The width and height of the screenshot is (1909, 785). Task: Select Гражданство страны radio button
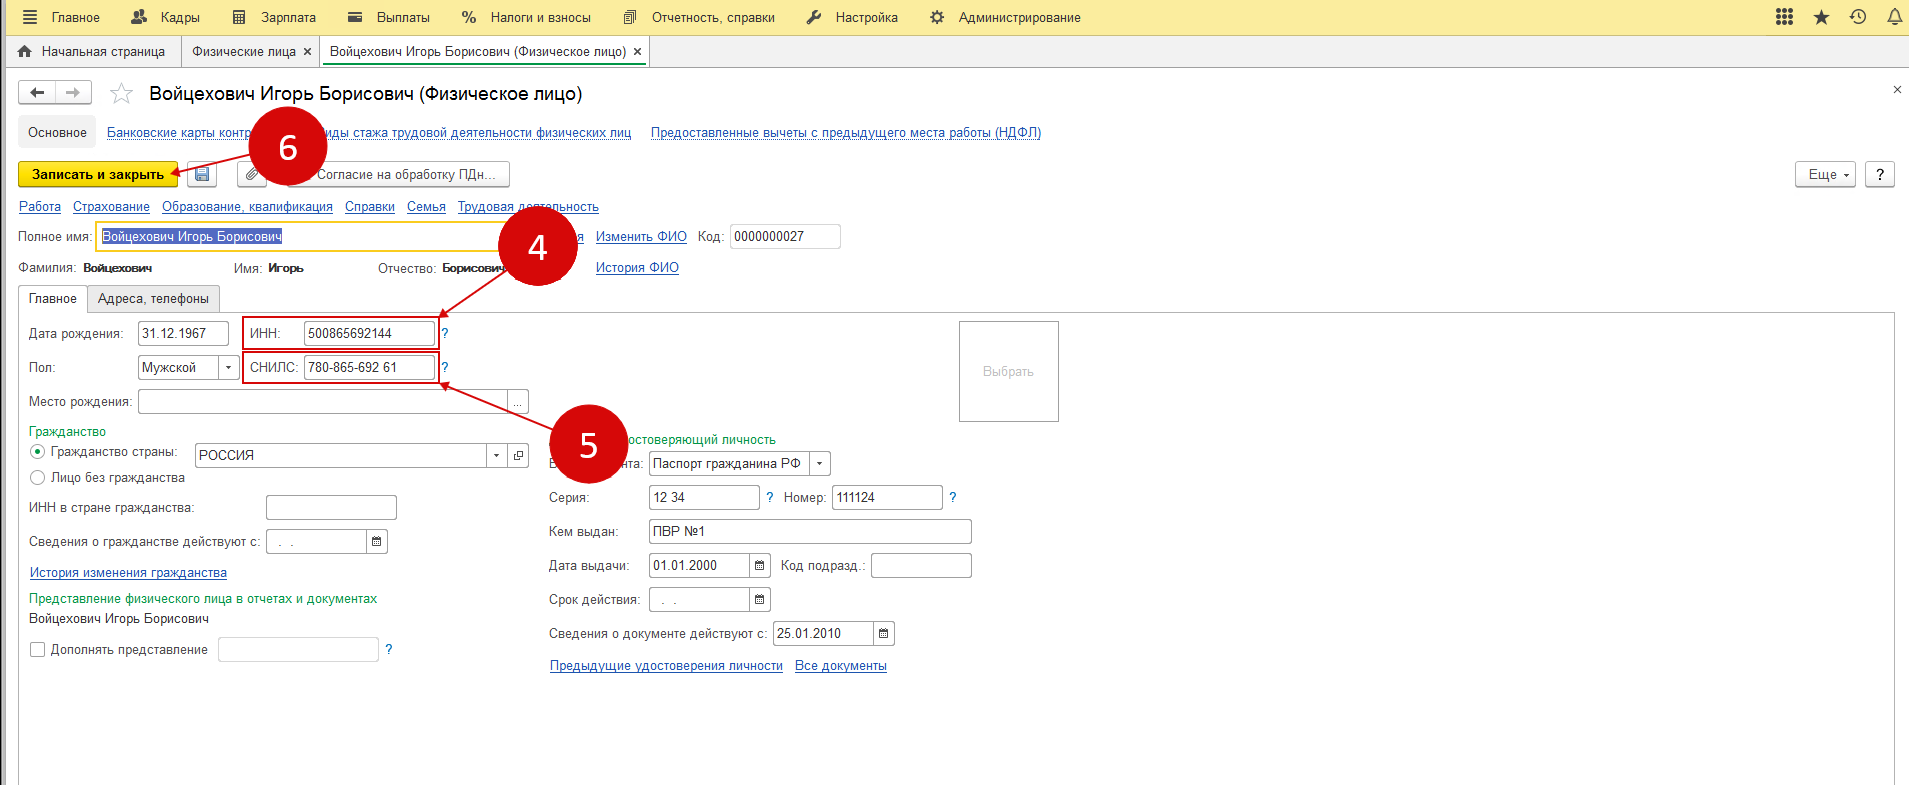coord(38,452)
